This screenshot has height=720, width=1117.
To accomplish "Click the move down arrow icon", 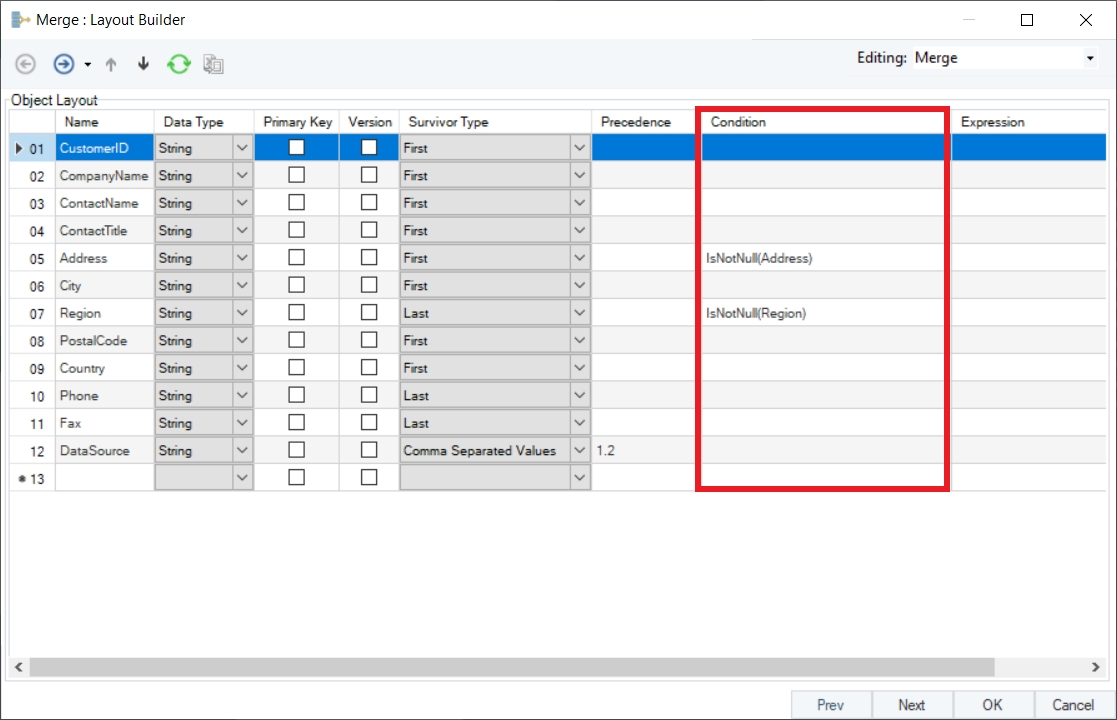I will pos(143,64).
